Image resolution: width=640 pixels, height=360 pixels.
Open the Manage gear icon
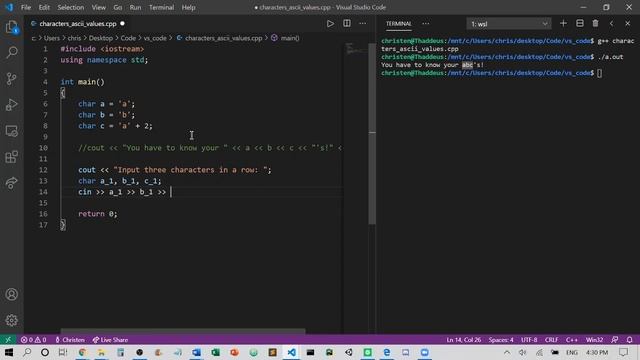pos(12,320)
